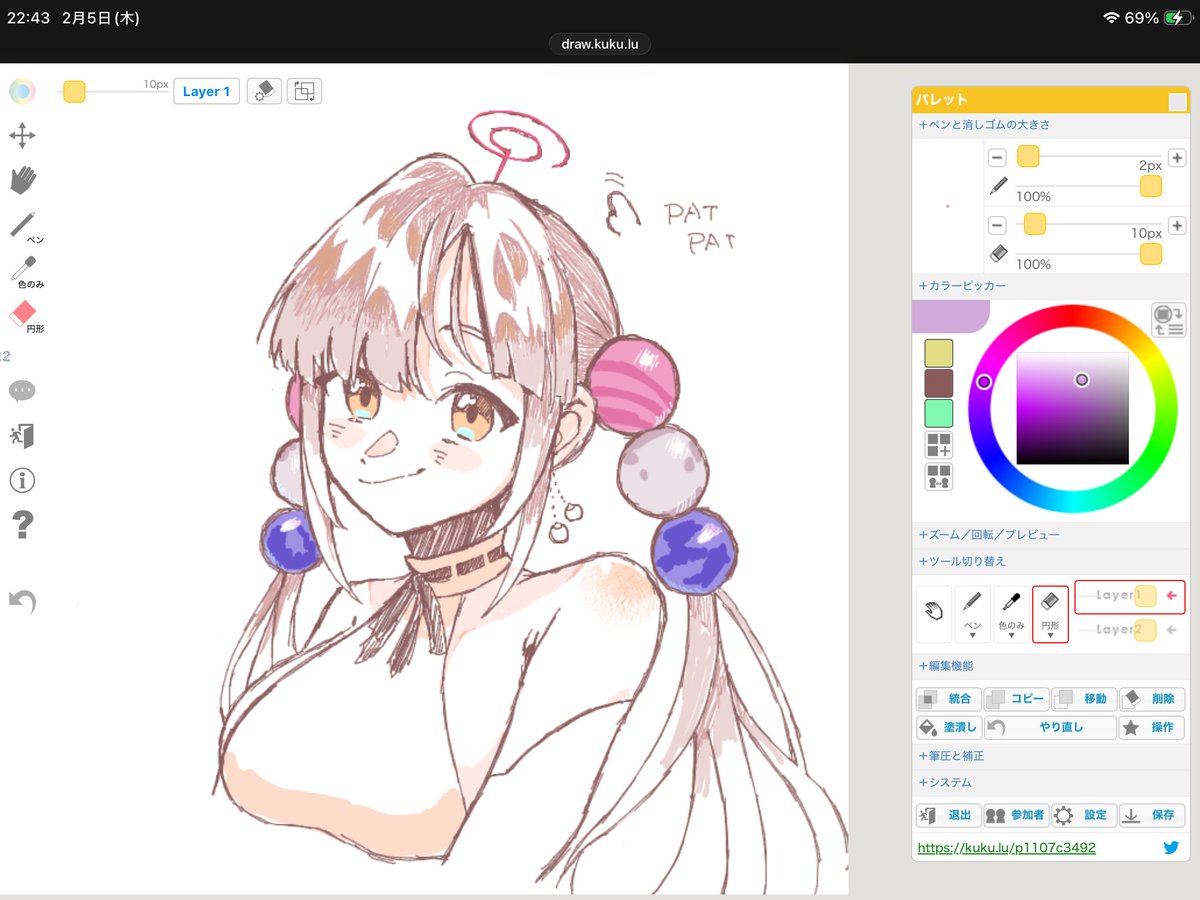Click the undo arrow in left toolbar
This screenshot has height=900, width=1200.
(x=22, y=601)
